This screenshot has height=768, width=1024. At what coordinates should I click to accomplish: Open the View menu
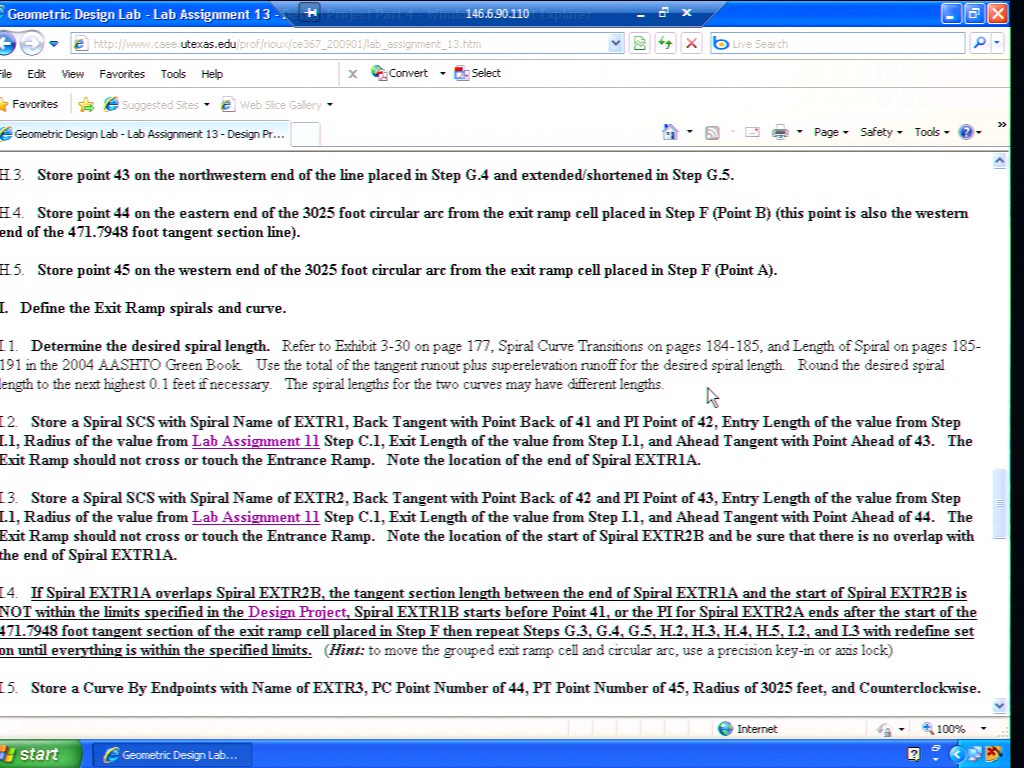pyautogui.click(x=72, y=74)
